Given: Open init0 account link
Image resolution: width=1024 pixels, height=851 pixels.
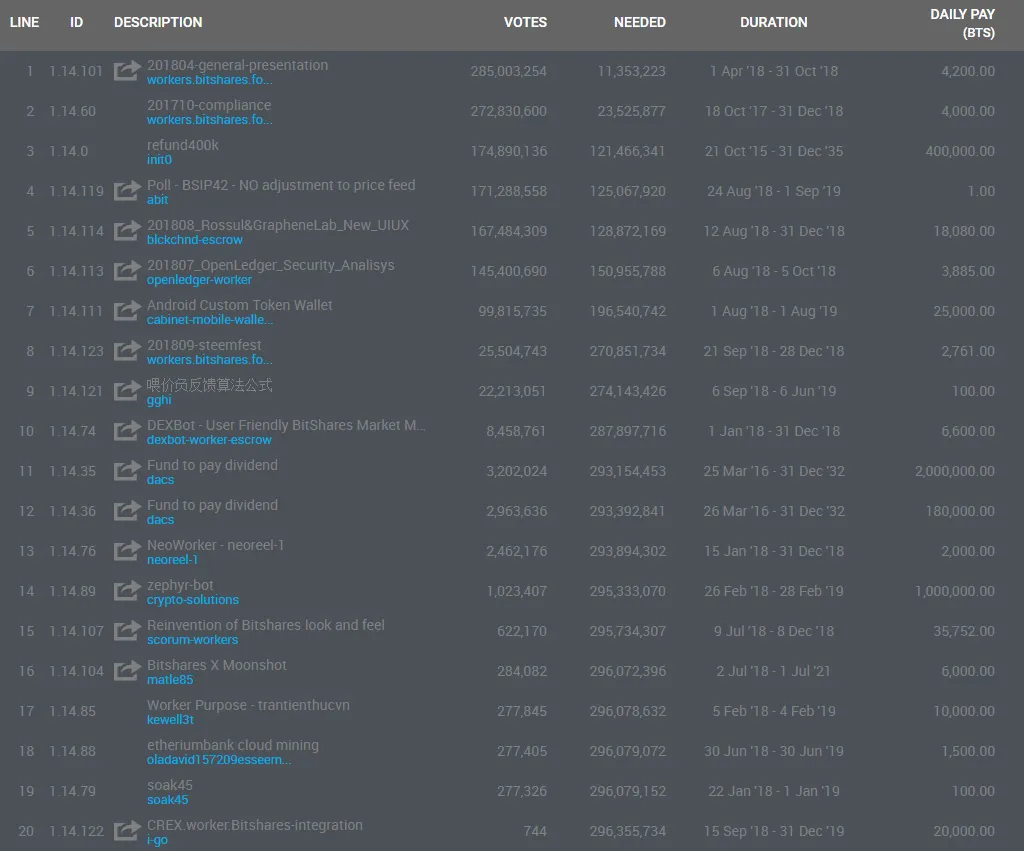Looking at the screenshot, I should coord(159,159).
